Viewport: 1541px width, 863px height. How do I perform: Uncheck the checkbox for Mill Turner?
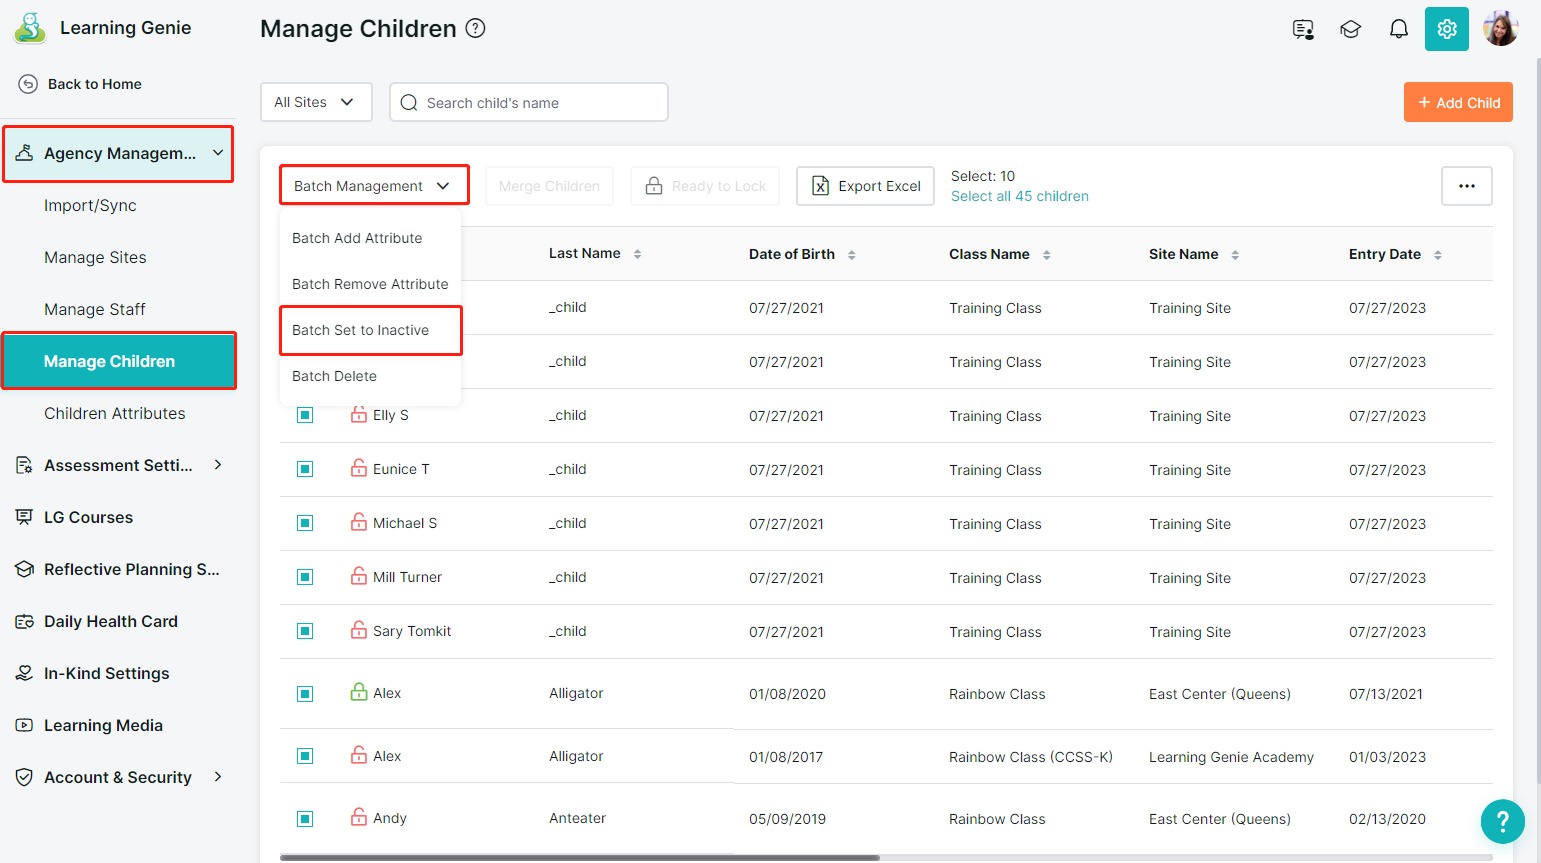coord(305,577)
